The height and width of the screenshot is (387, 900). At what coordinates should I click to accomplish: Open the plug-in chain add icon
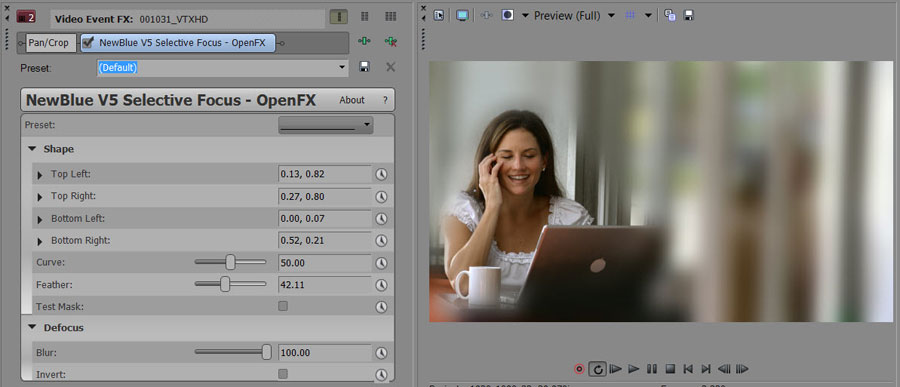coord(364,41)
